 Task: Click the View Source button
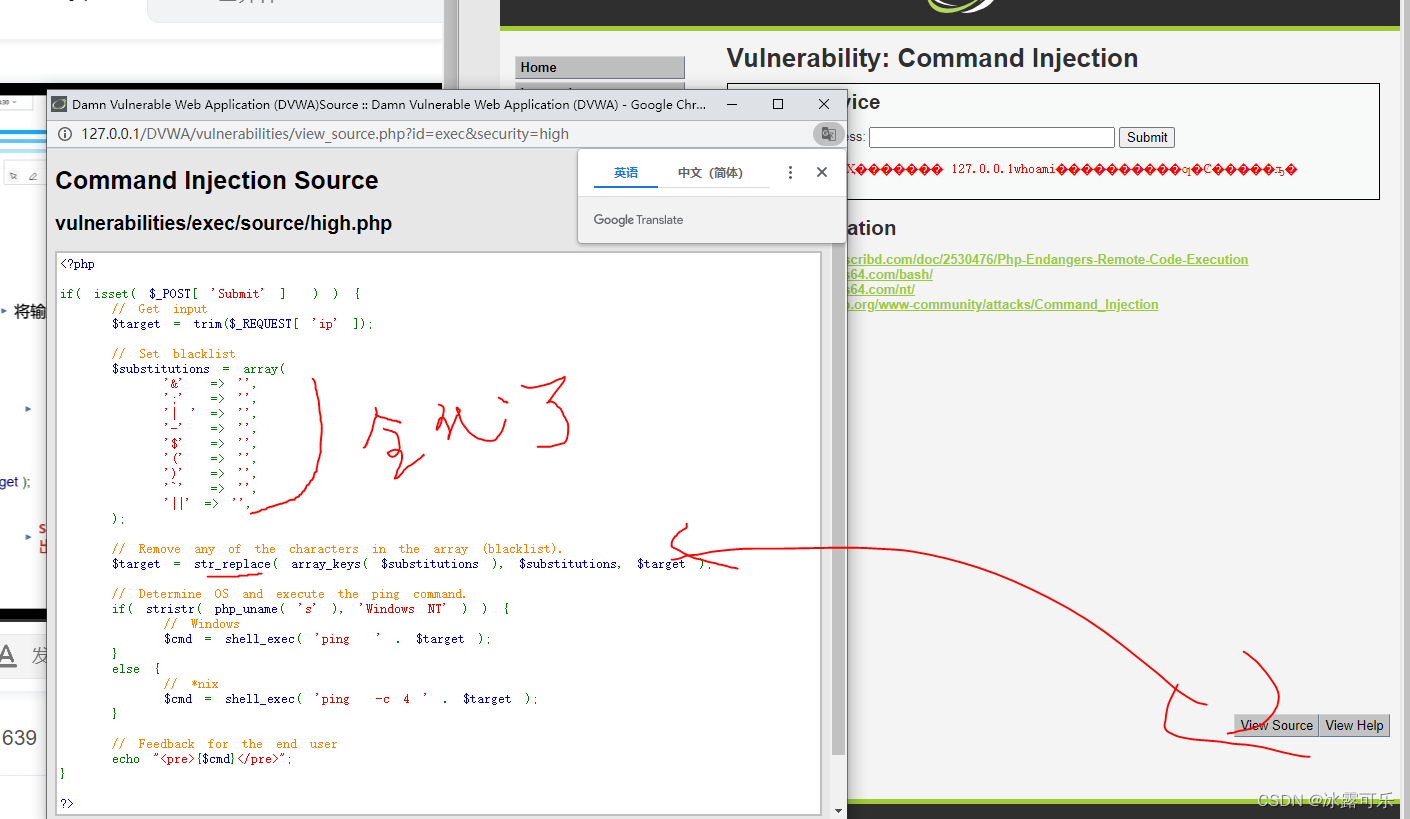pyautogui.click(x=1276, y=725)
